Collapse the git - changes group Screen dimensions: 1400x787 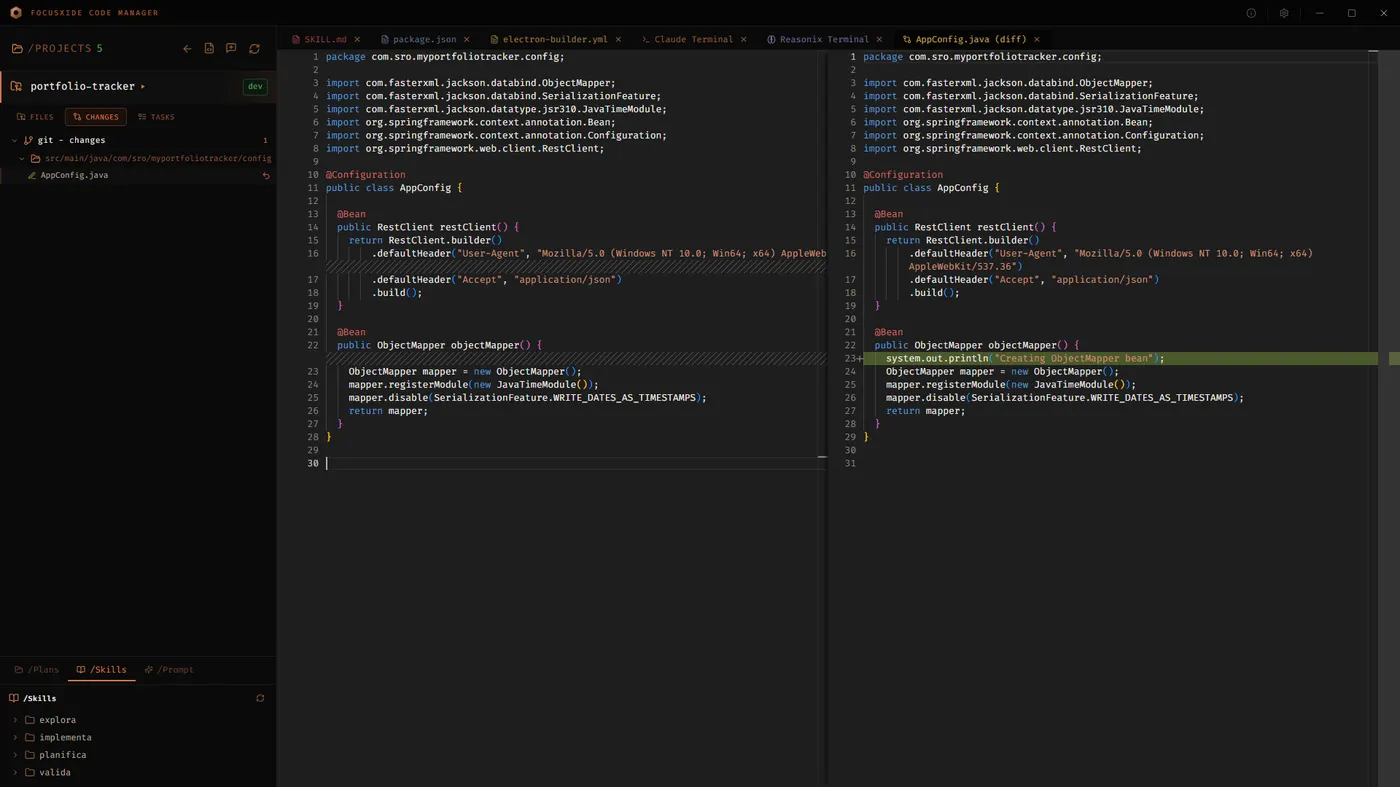point(14,140)
